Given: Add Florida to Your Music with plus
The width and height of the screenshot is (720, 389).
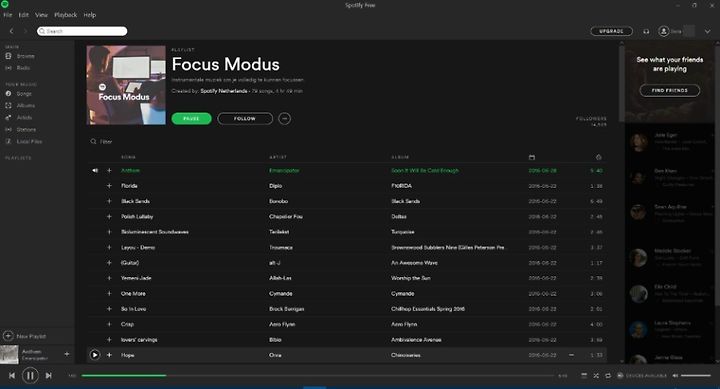Looking at the screenshot, I should pyautogui.click(x=109, y=186).
